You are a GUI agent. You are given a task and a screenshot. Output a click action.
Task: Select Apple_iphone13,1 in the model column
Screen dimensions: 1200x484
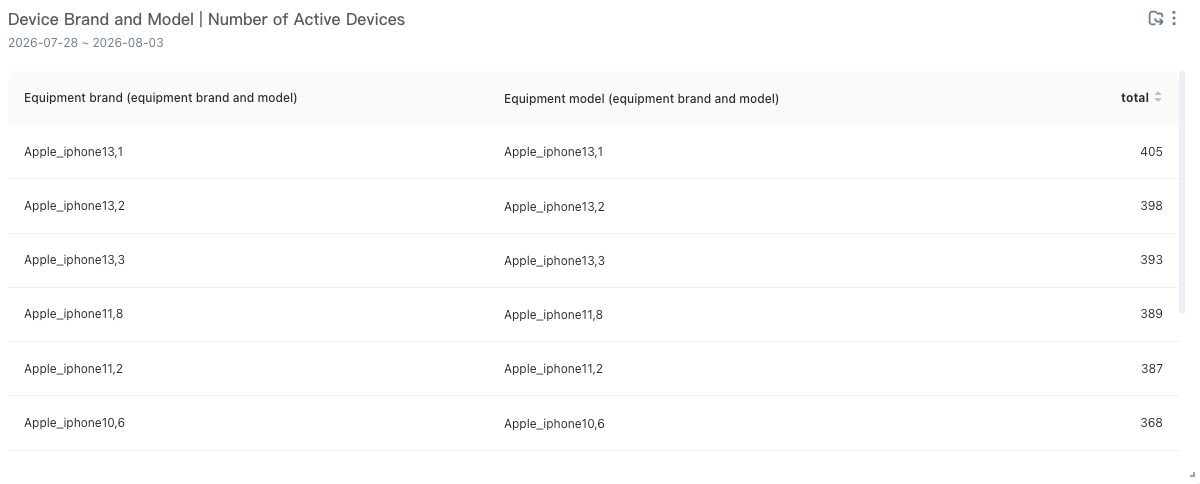point(554,152)
